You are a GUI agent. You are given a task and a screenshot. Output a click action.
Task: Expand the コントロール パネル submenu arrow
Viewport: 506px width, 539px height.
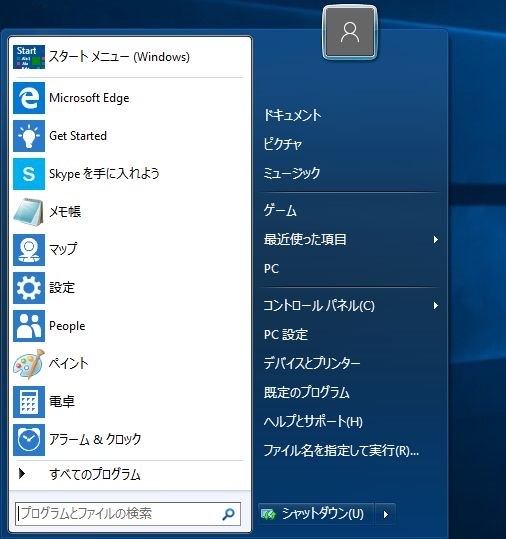[436, 305]
